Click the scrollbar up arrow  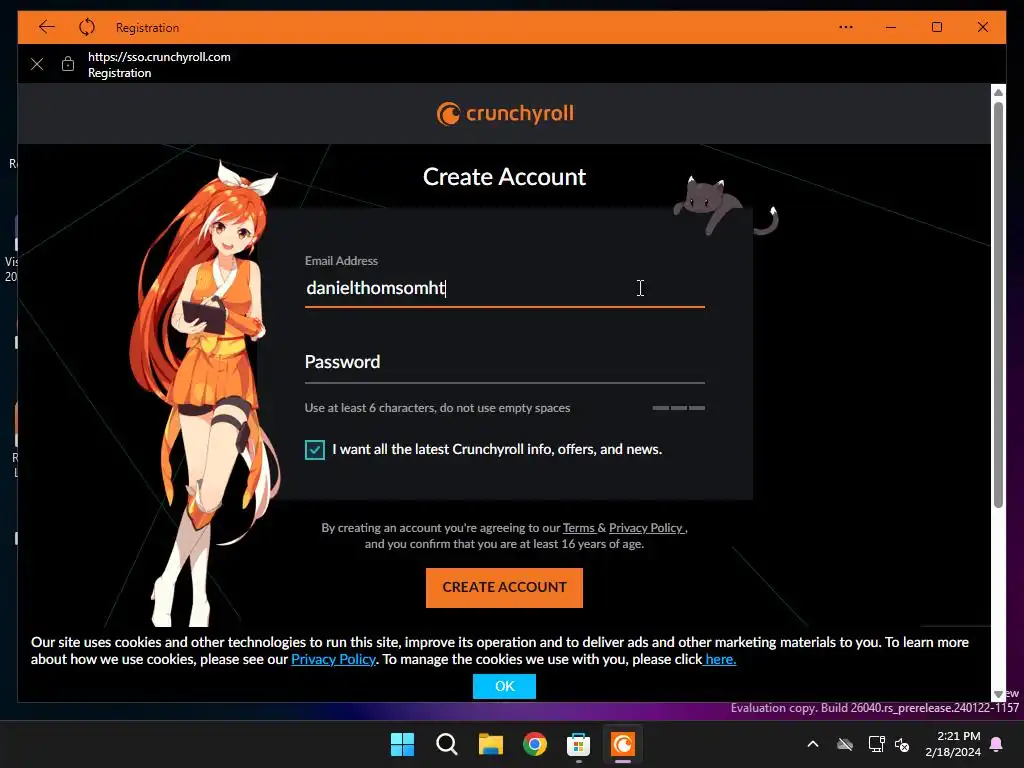[998, 92]
